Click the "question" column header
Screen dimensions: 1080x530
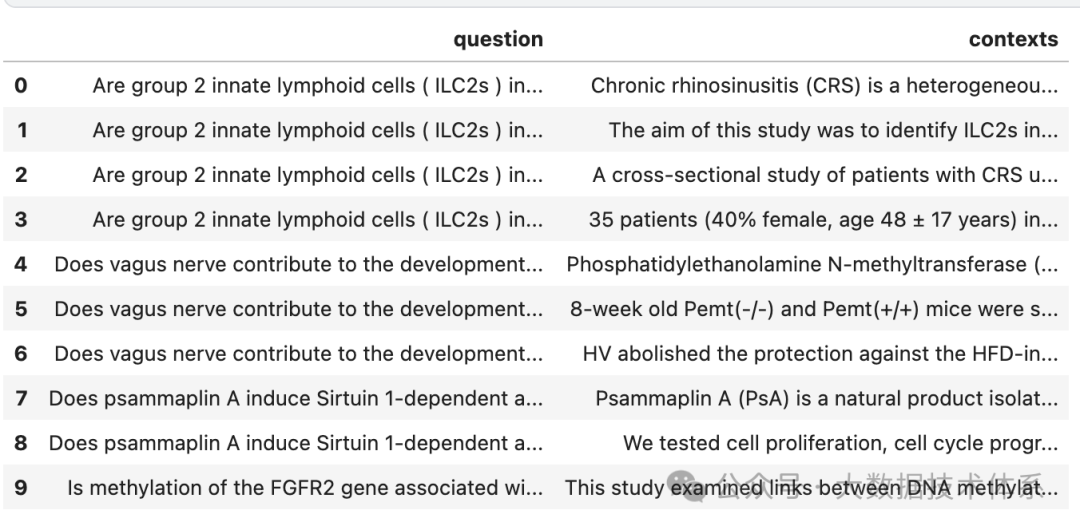(498, 40)
